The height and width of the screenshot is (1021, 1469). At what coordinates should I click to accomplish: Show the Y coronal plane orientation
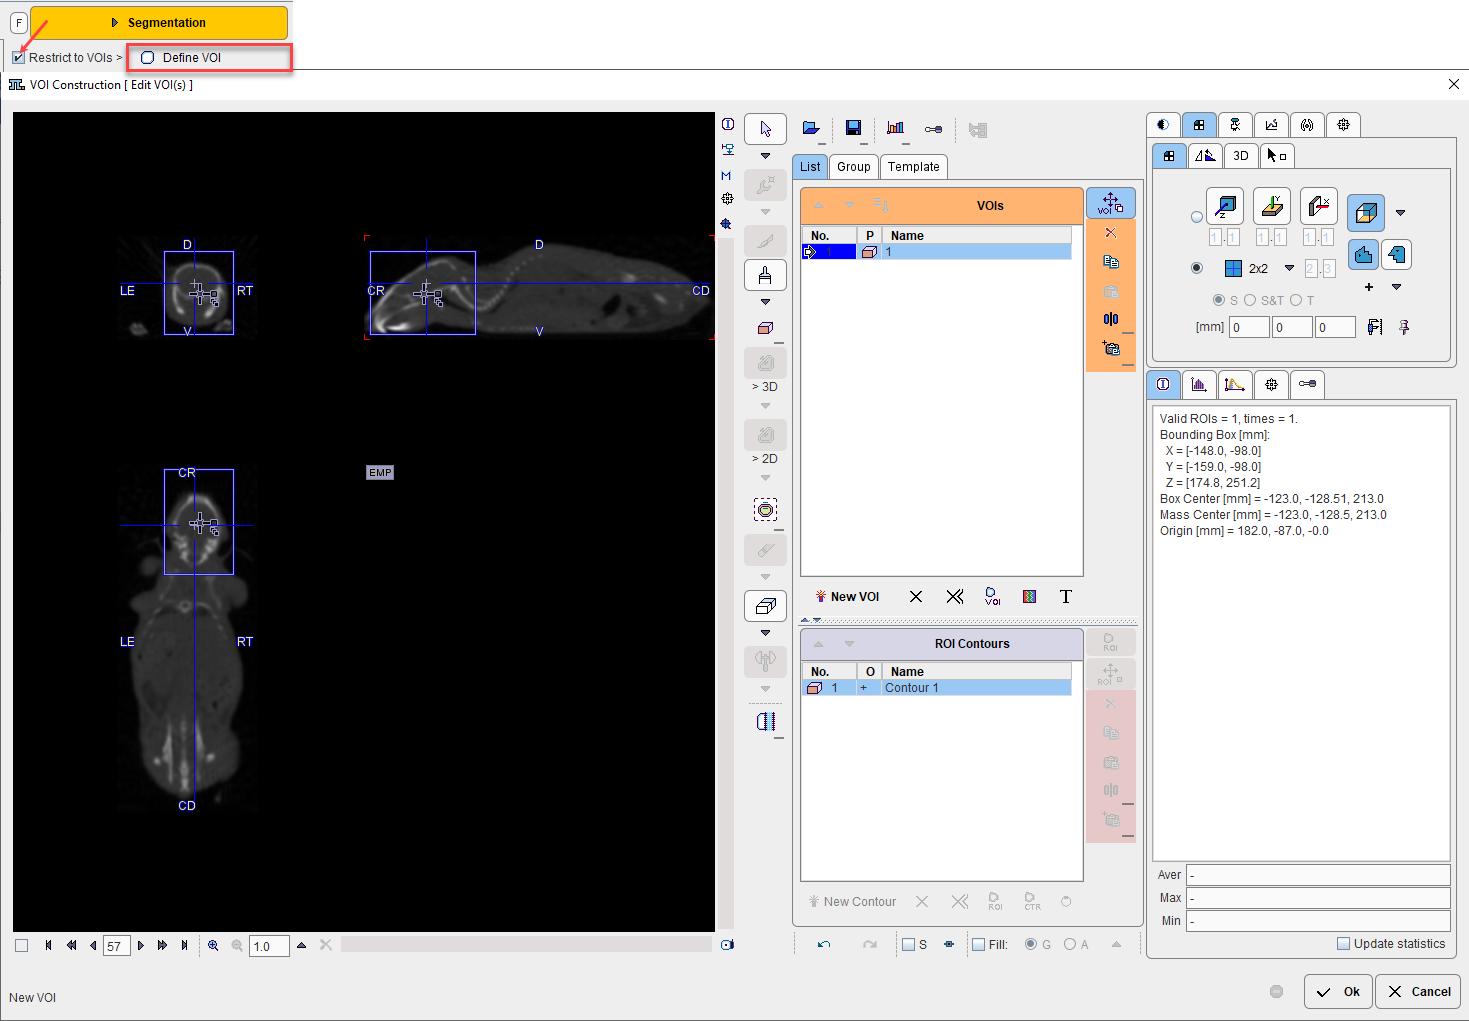[x=1272, y=206]
